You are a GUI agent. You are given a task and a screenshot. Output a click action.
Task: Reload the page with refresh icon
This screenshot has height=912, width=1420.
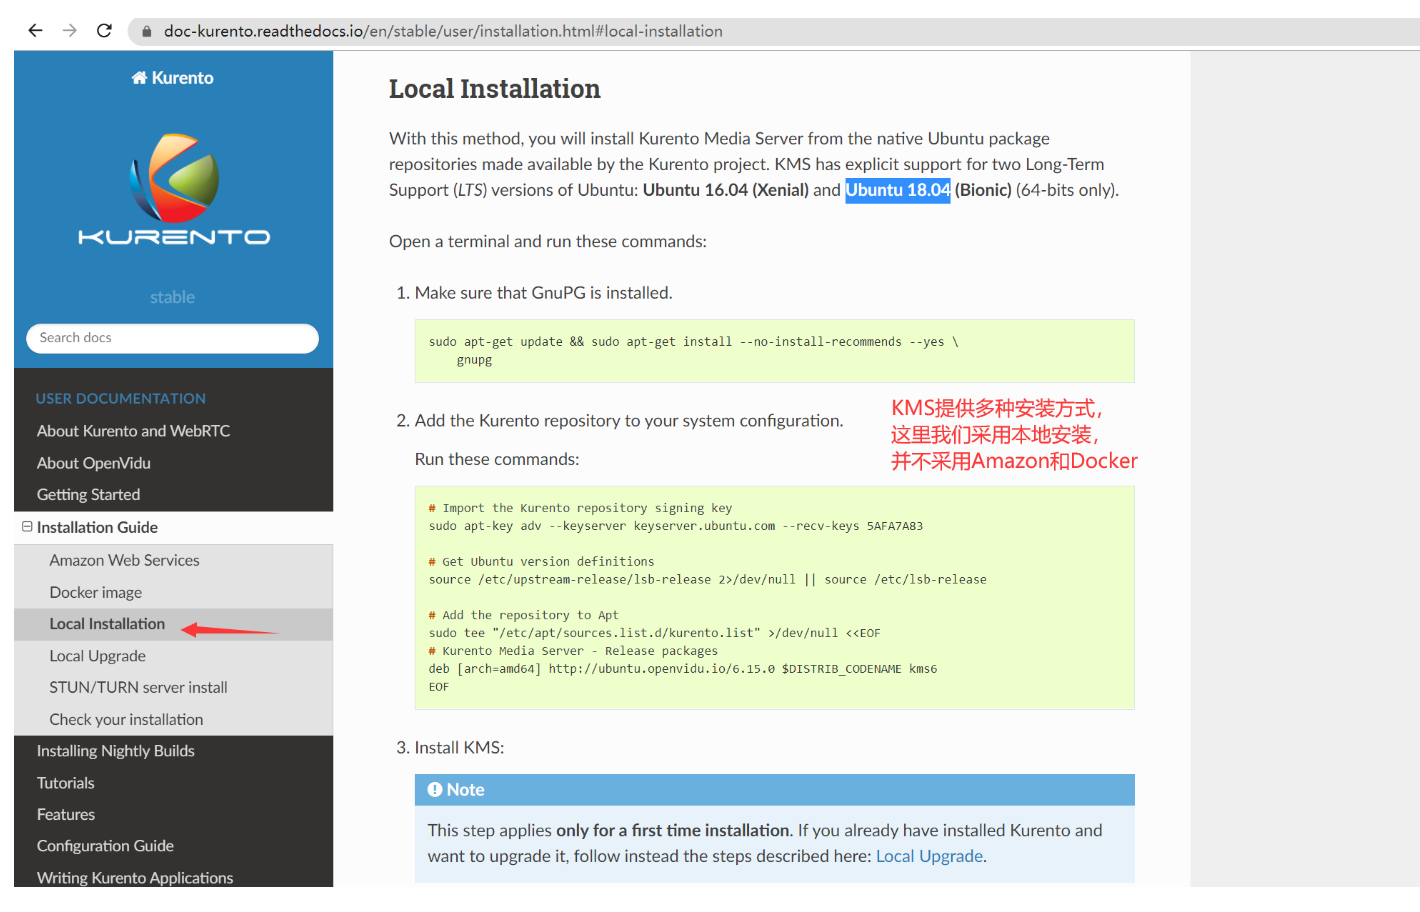104,31
